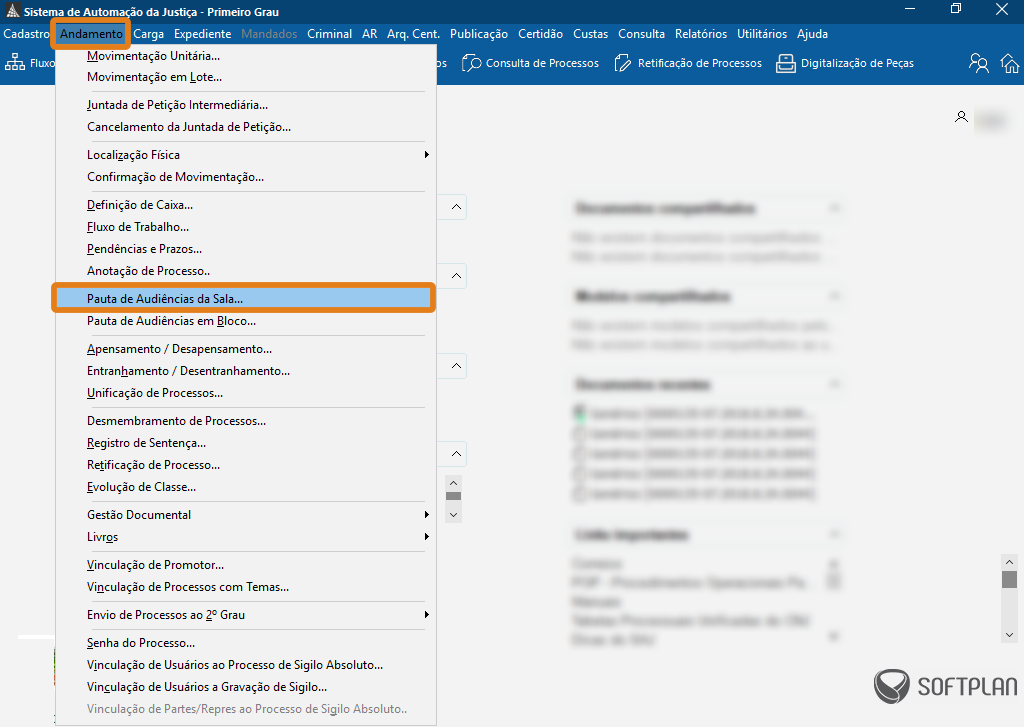This screenshot has width=1024, height=727.
Task: Open Pauta de Audiências da Sala
Action: point(243,299)
